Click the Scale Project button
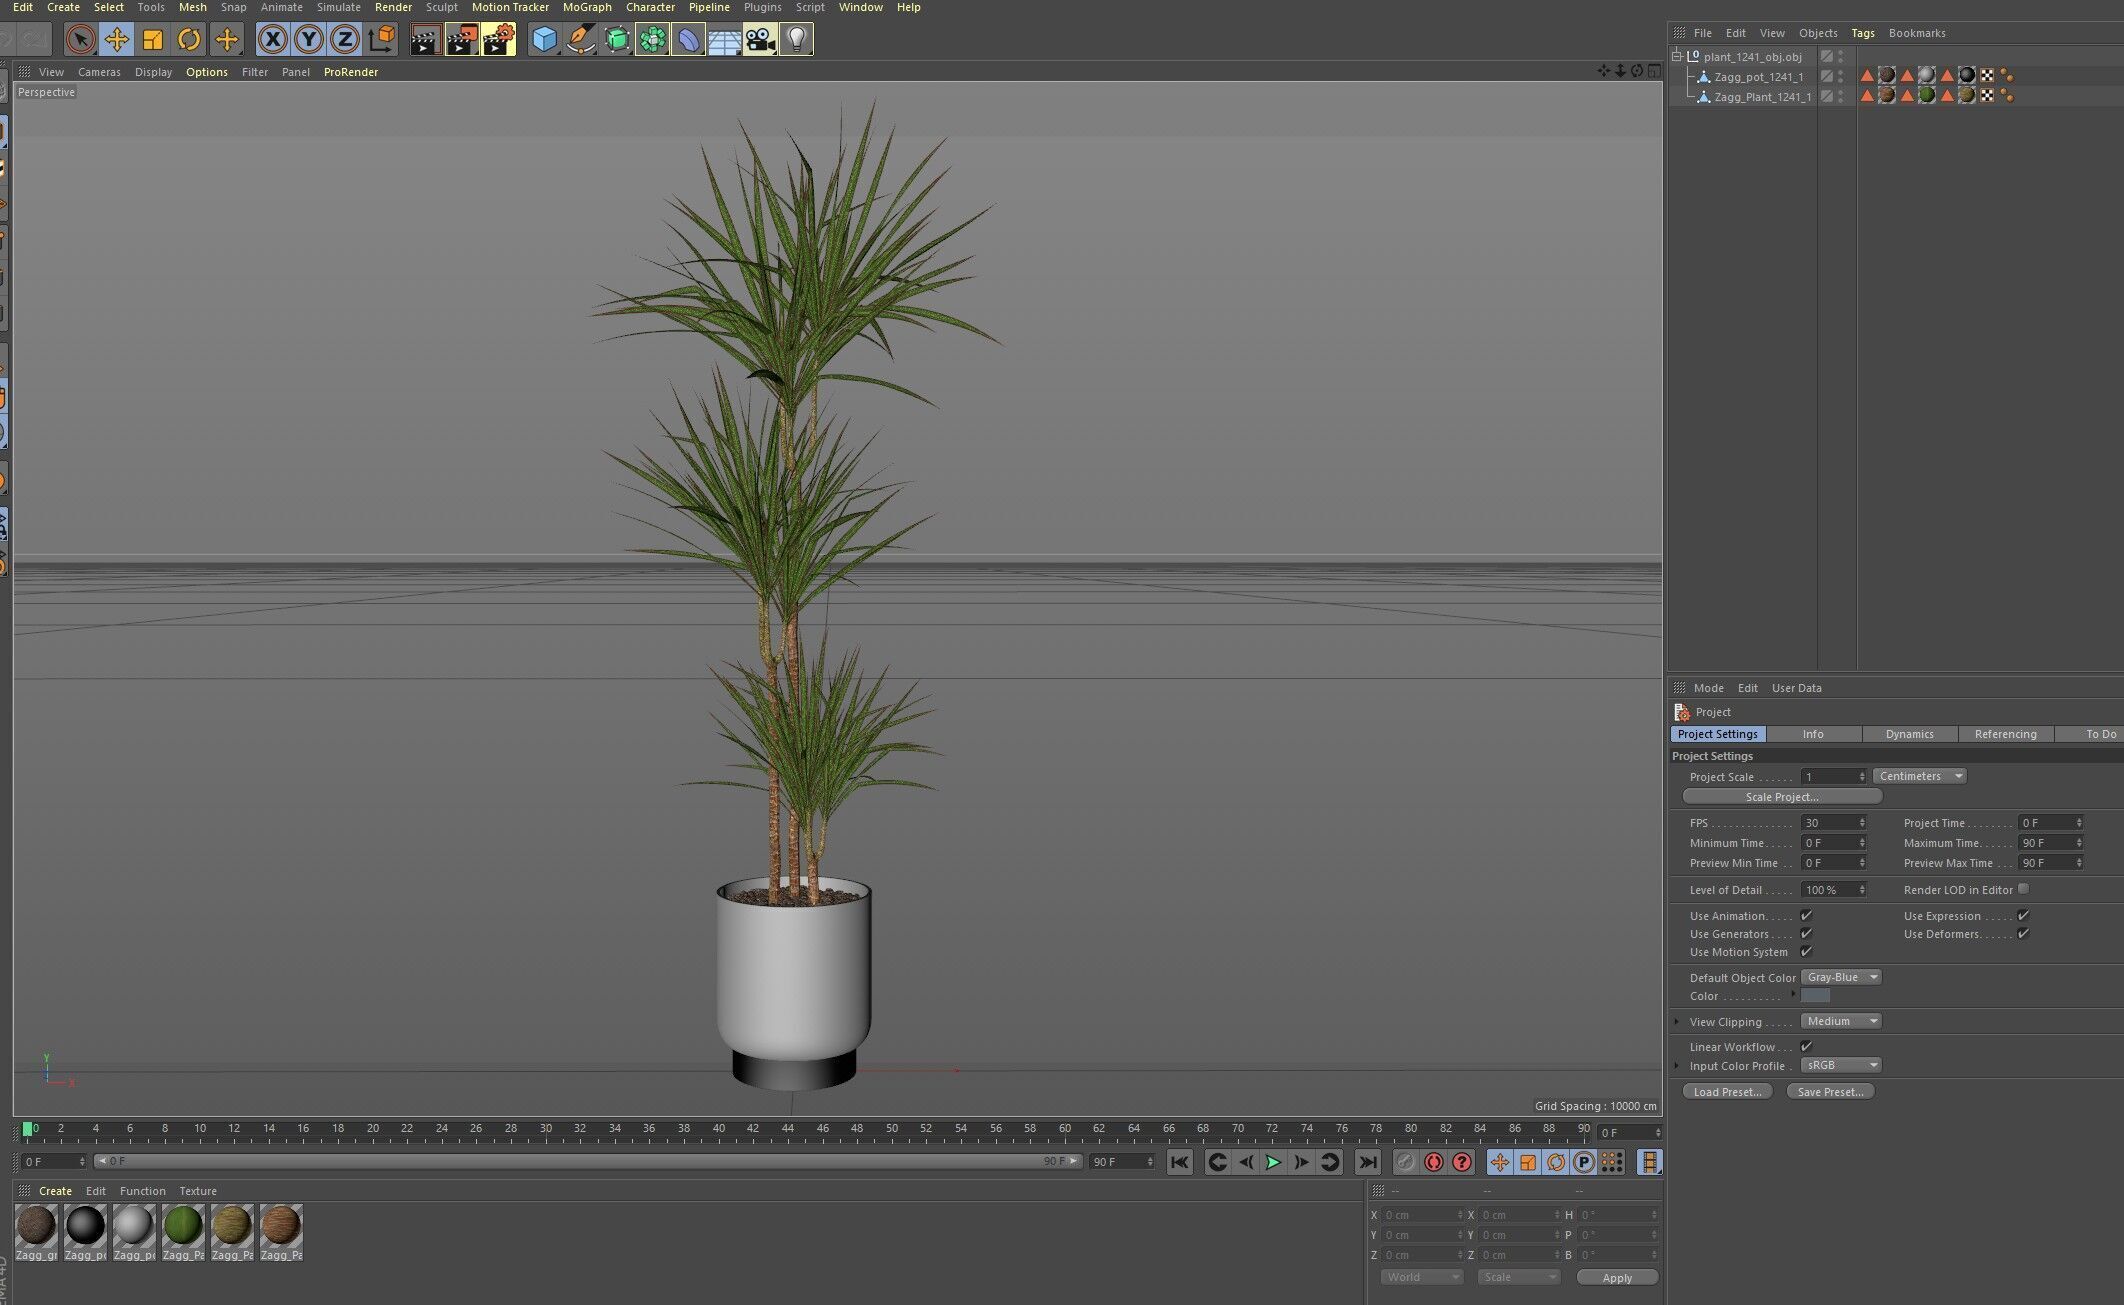 pos(1782,797)
